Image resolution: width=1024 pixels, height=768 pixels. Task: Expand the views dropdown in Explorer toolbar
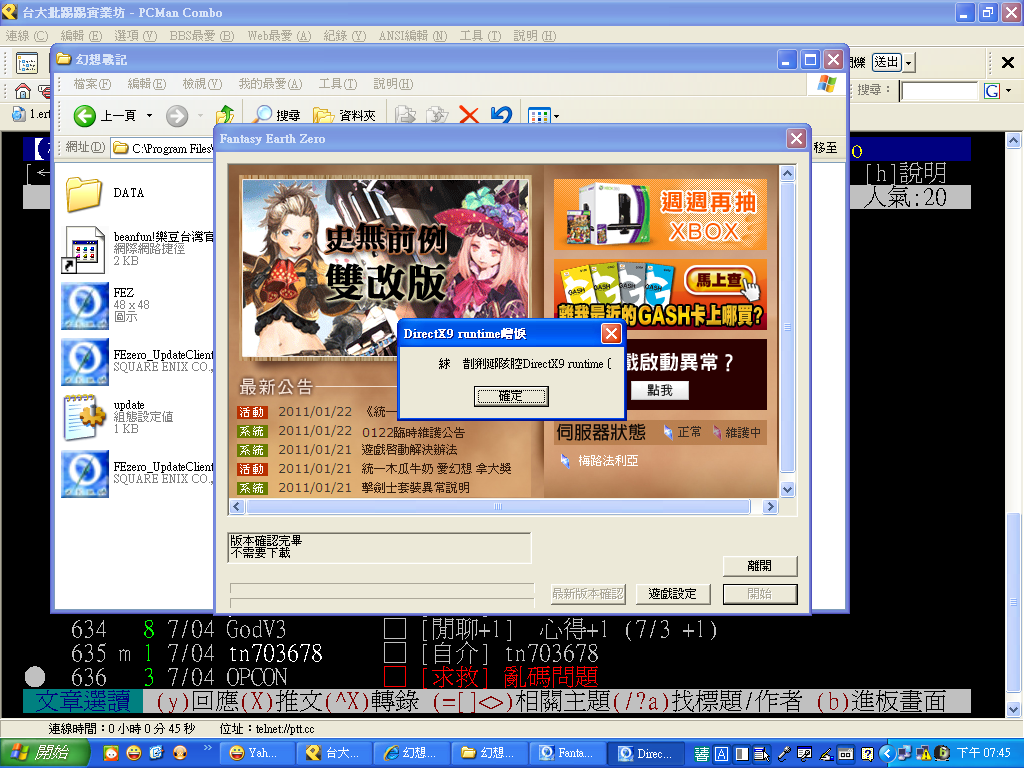[556, 116]
